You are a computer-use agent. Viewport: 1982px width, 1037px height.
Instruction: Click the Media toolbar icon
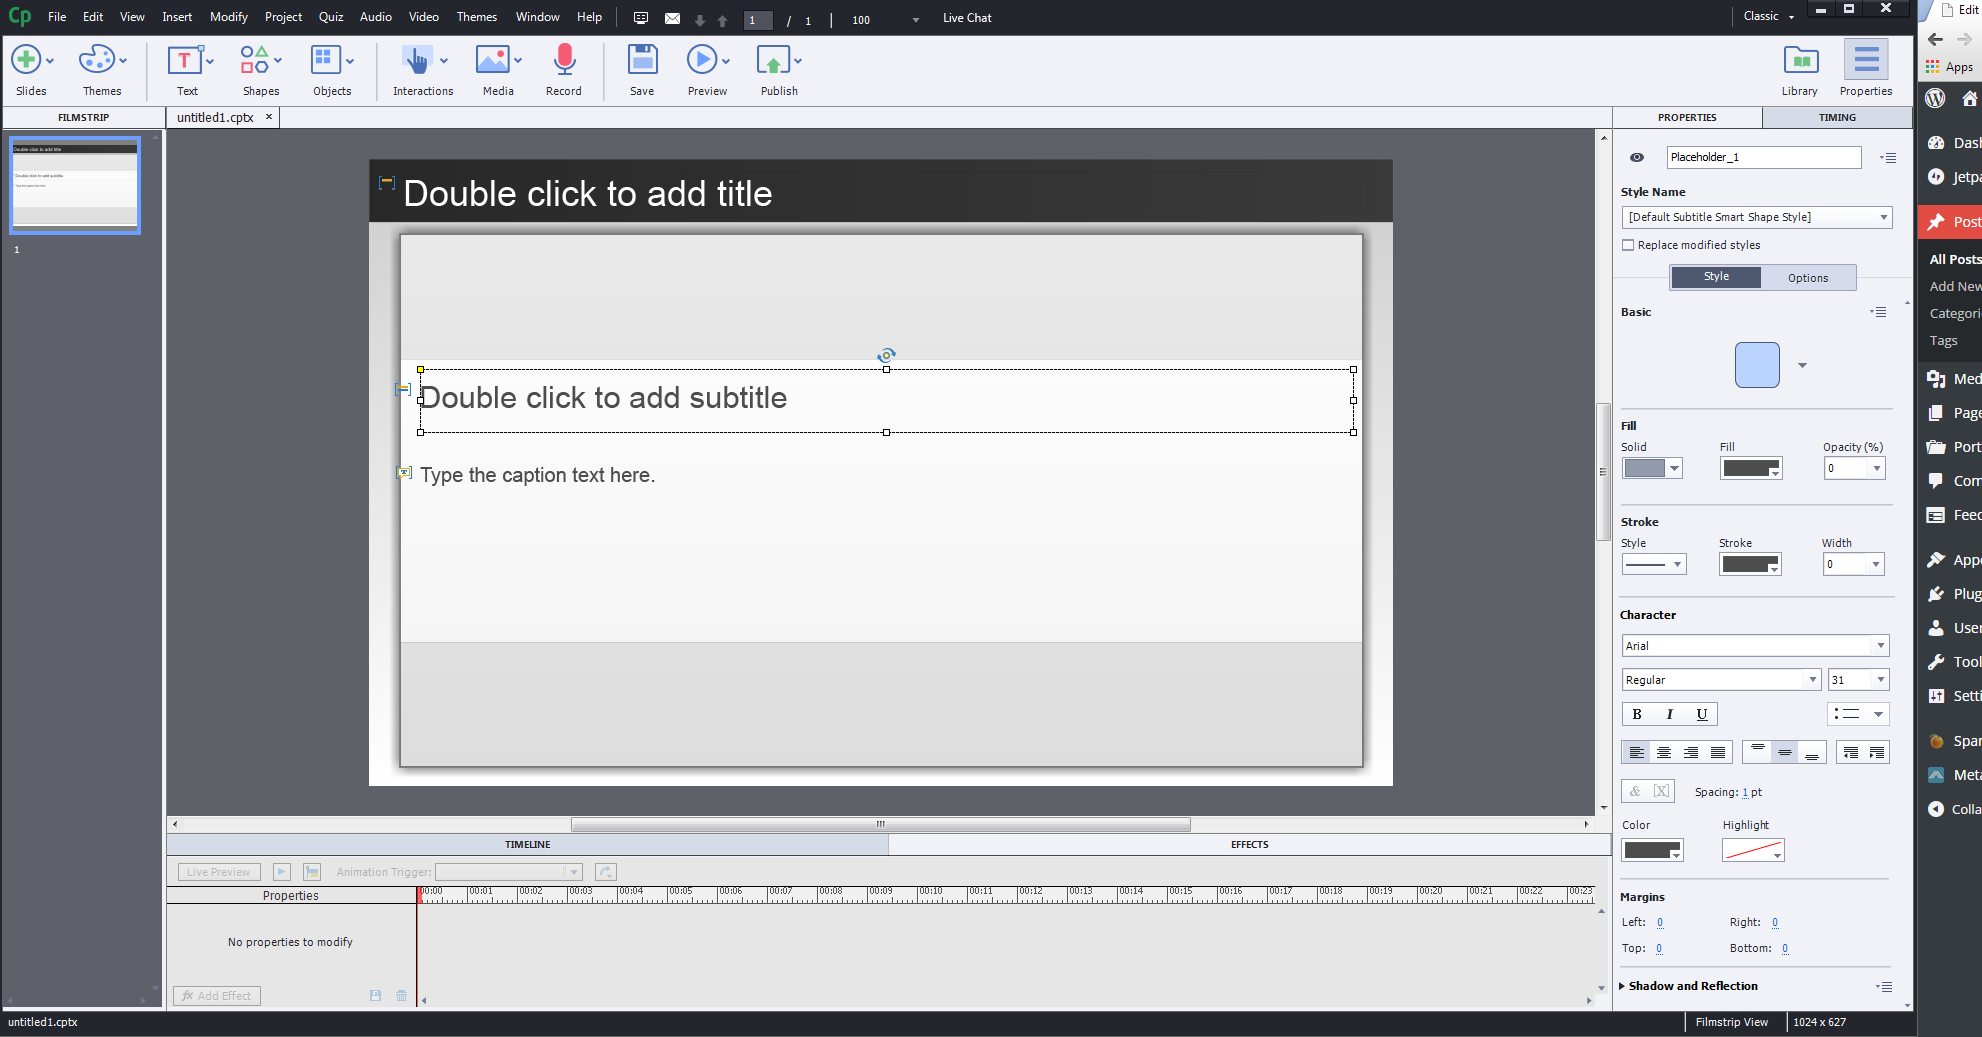(492, 60)
